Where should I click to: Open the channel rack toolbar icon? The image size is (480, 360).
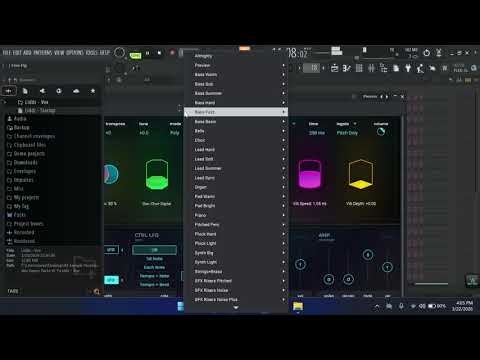(x=359, y=68)
